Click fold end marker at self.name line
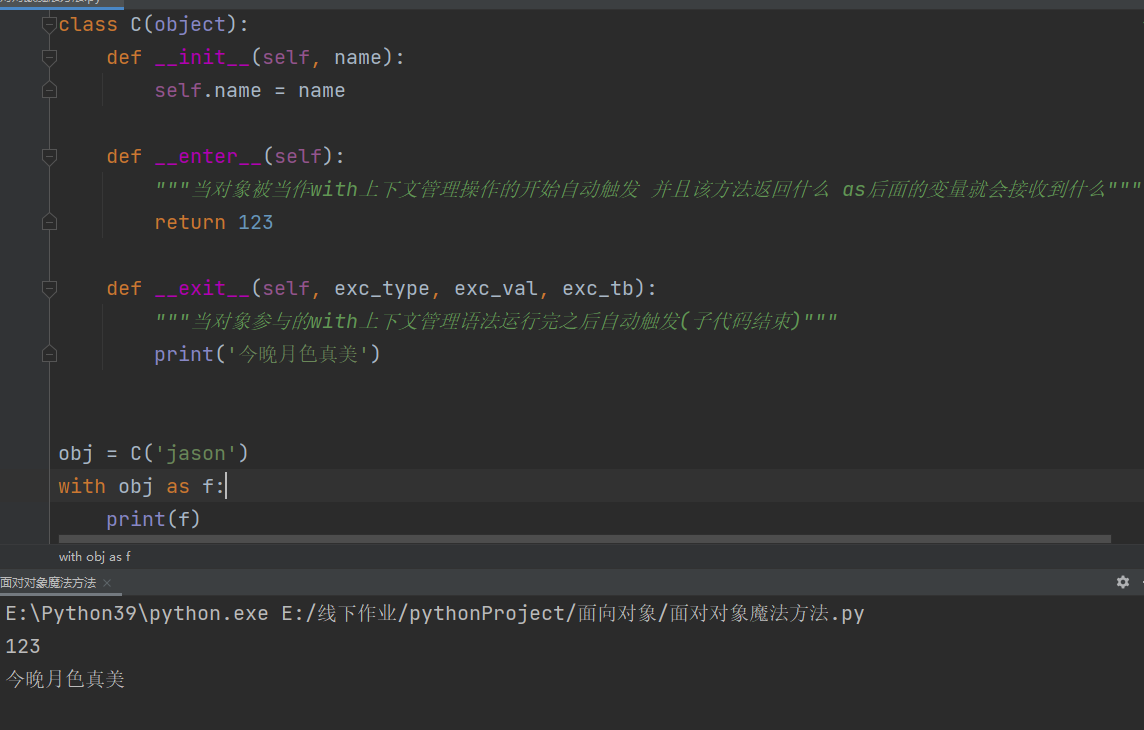The height and width of the screenshot is (730, 1144). pyautogui.click(x=50, y=90)
